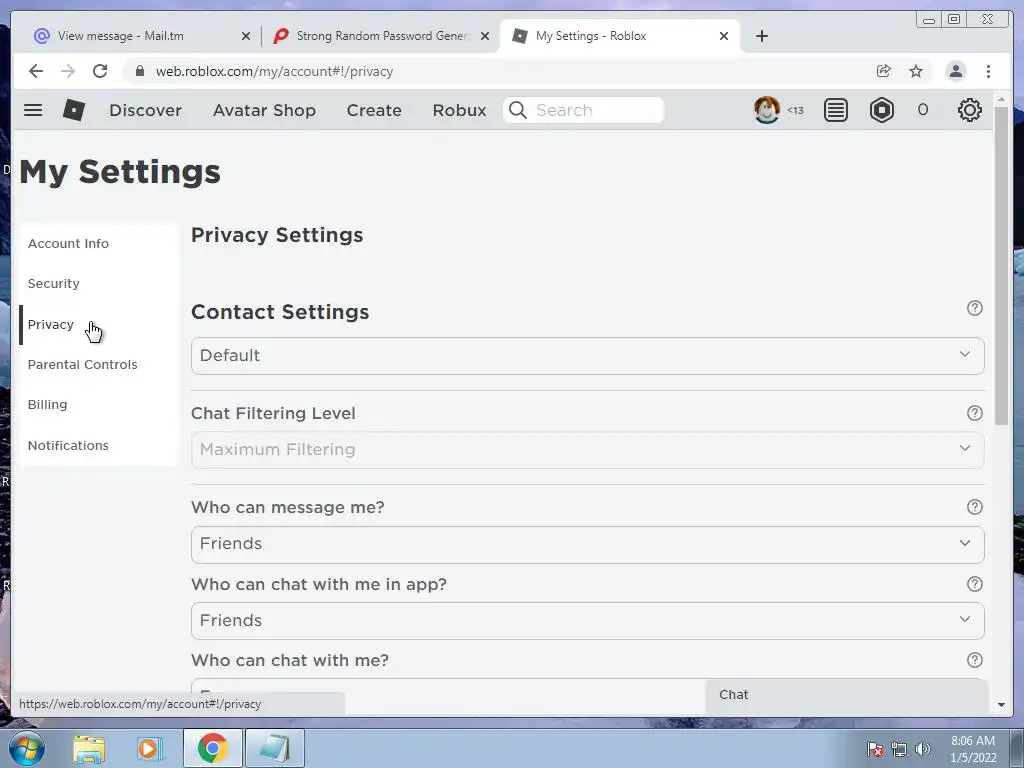This screenshot has height=768, width=1024.
Task: Open the Who can message me dropdown
Action: coord(587,545)
